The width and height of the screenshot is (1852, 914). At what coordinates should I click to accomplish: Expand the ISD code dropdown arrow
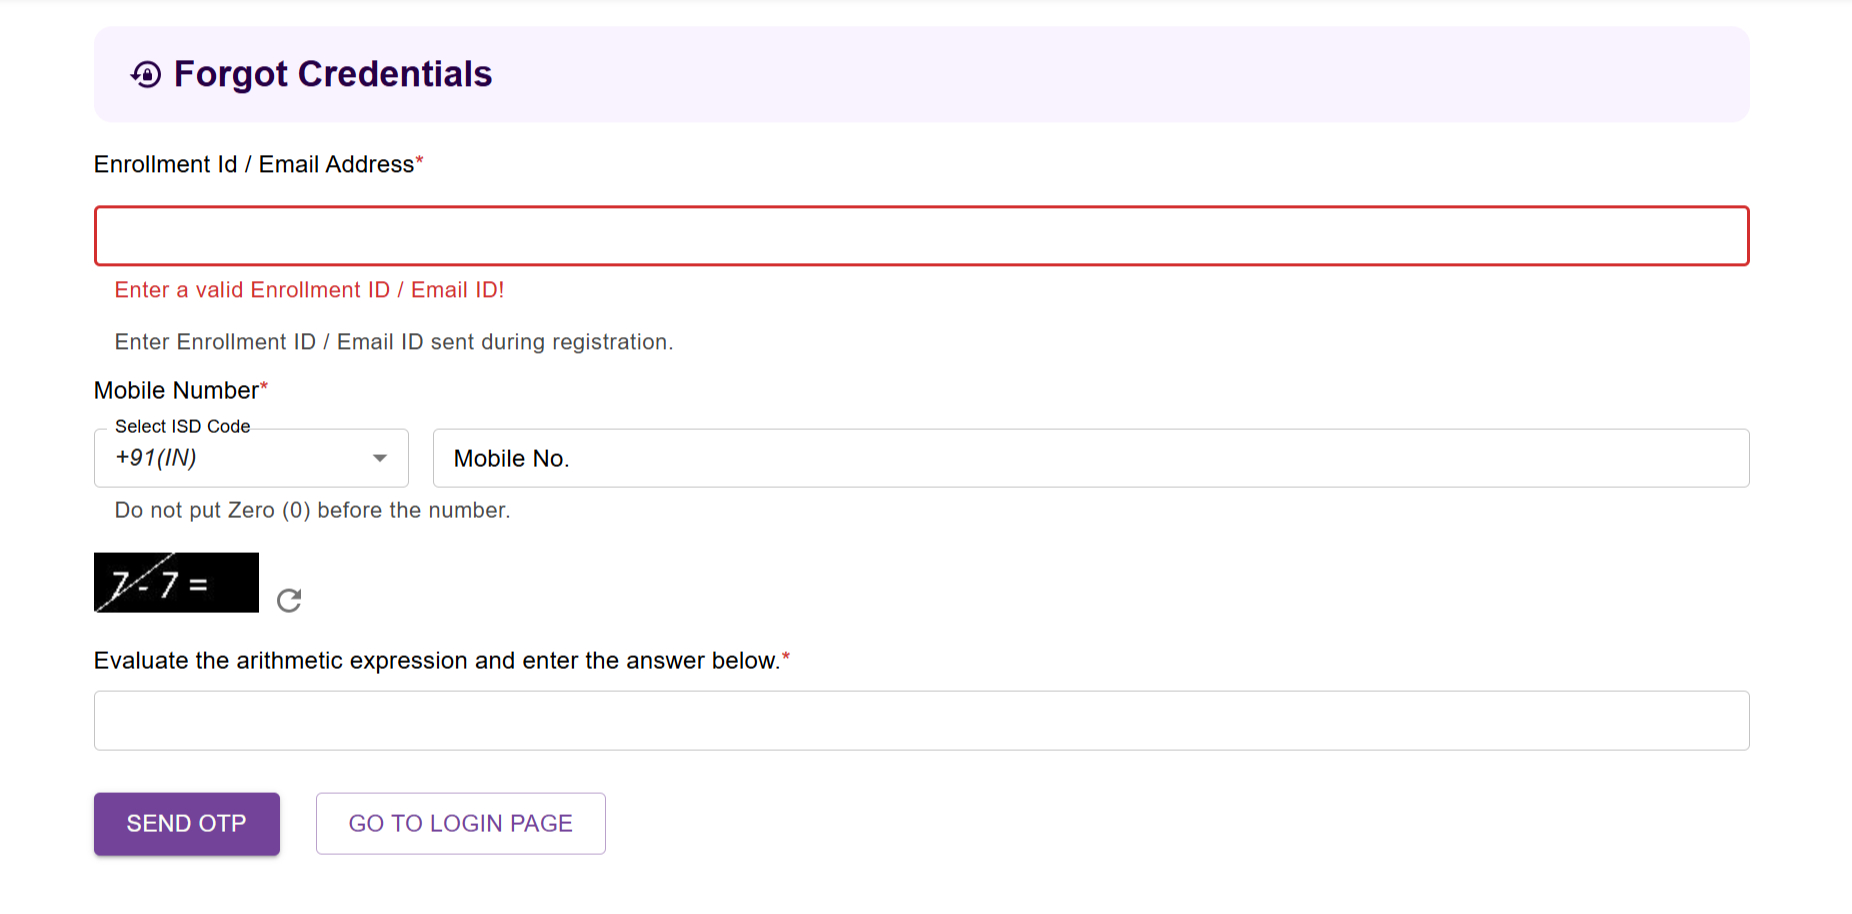[380, 458]
